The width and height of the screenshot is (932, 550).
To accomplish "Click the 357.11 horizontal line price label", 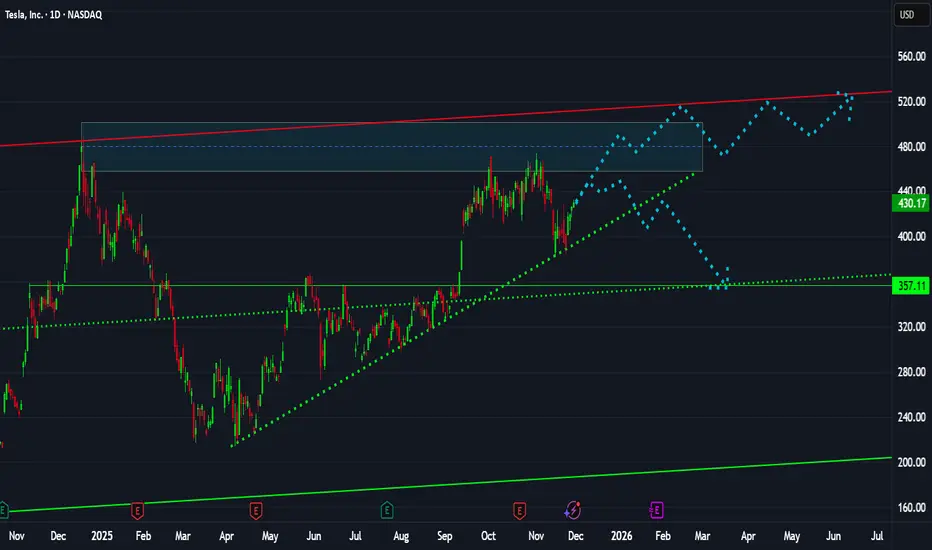I will [911, 286].
